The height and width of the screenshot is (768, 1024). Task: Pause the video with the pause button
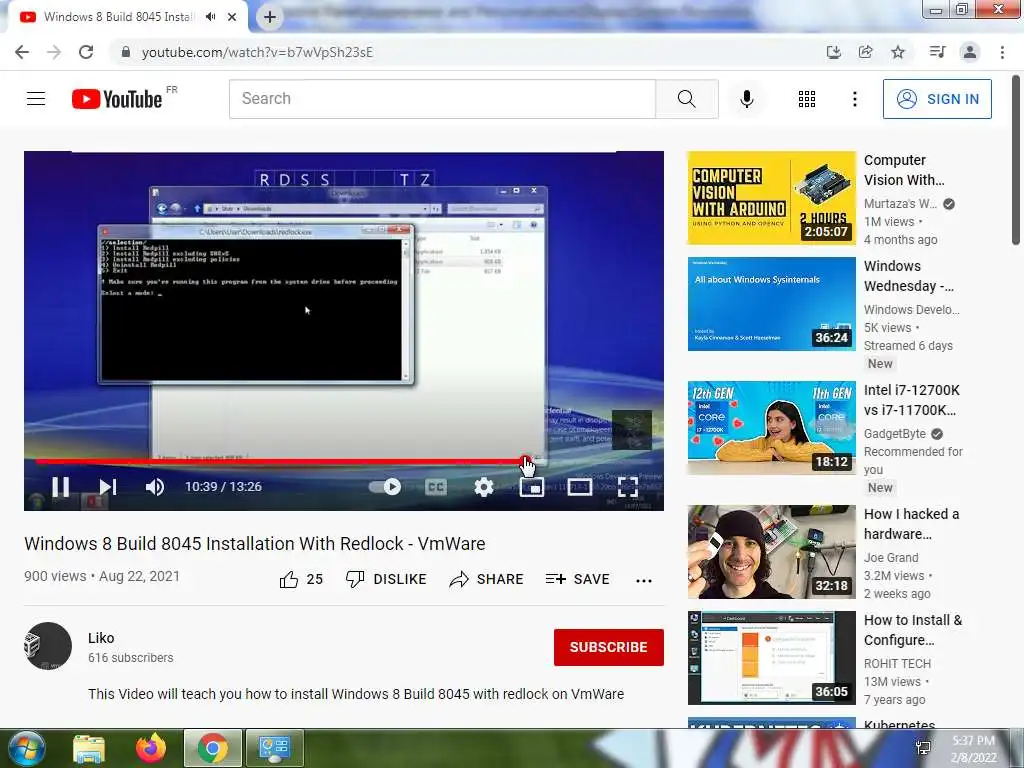pyautogui.click(x=61, y=487)
